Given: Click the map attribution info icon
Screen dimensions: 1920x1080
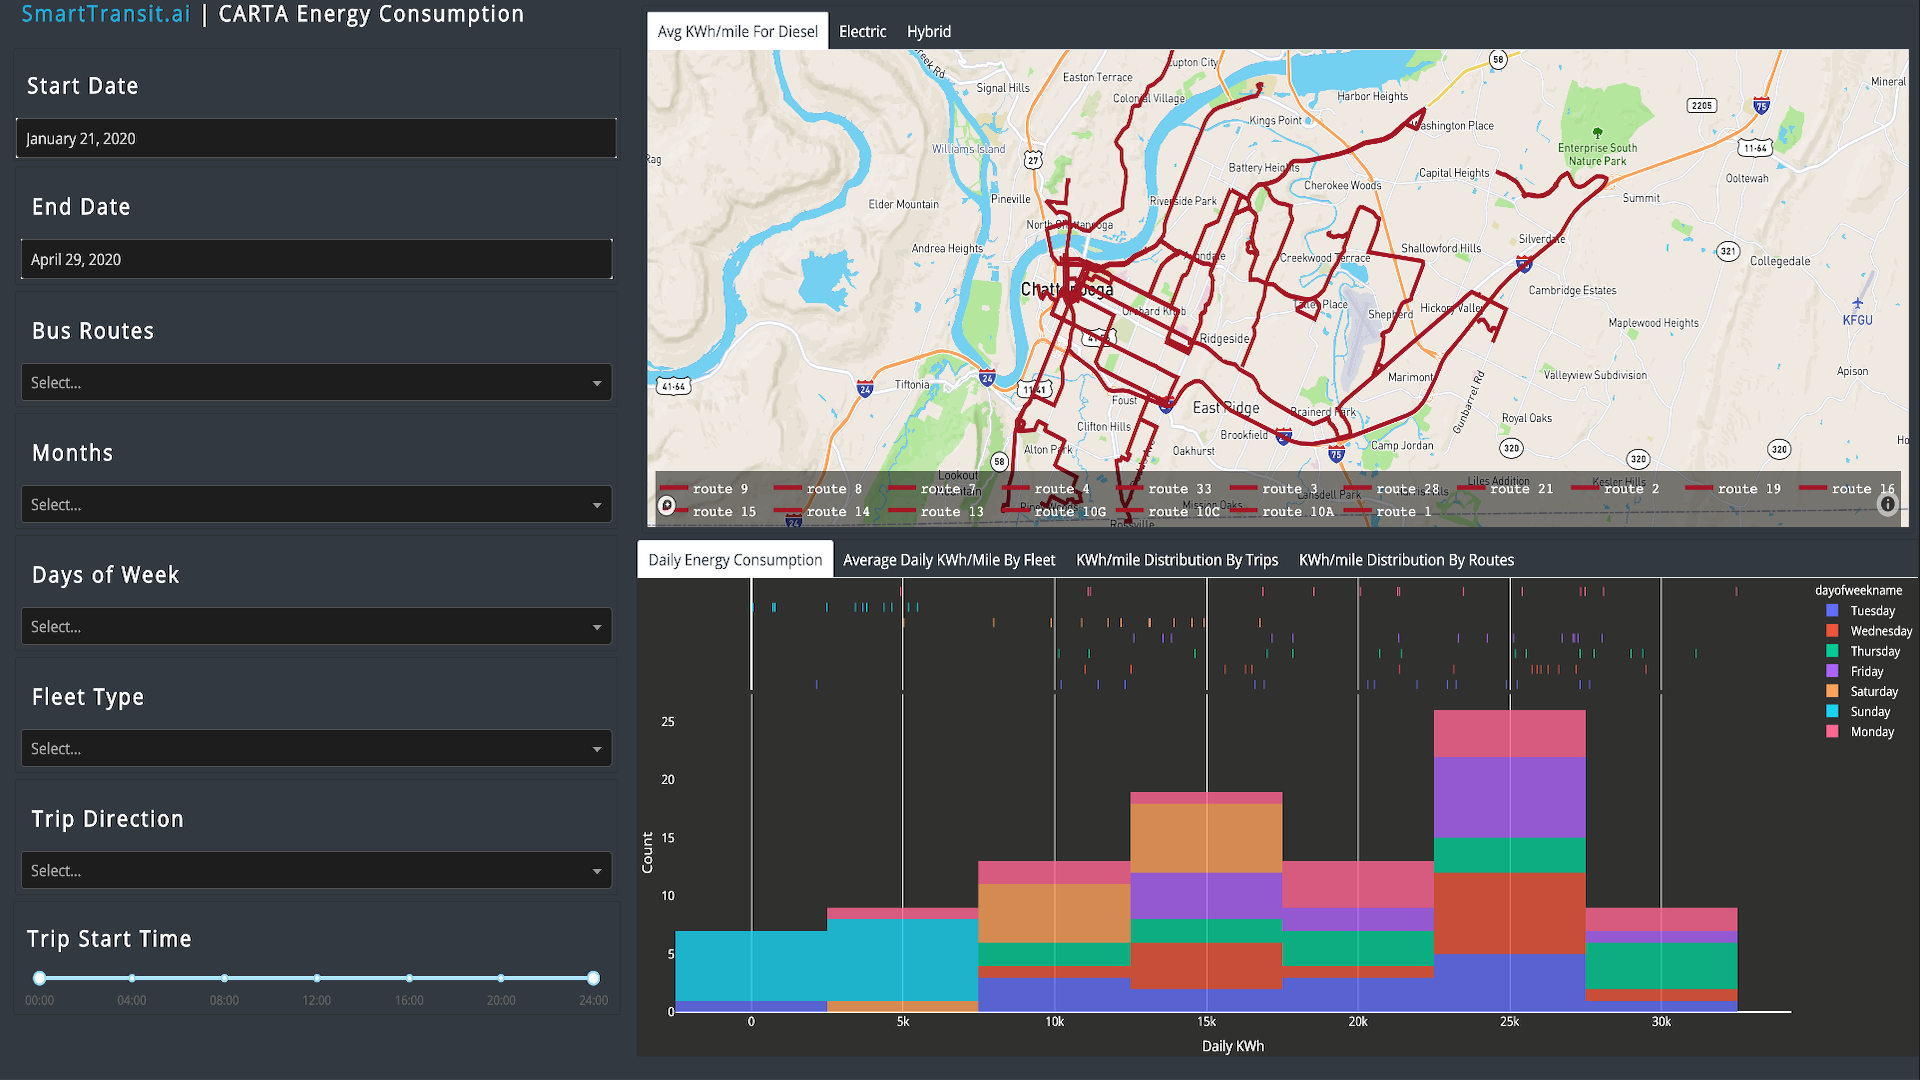Looking at the screenshot, I should (1887, 505).
